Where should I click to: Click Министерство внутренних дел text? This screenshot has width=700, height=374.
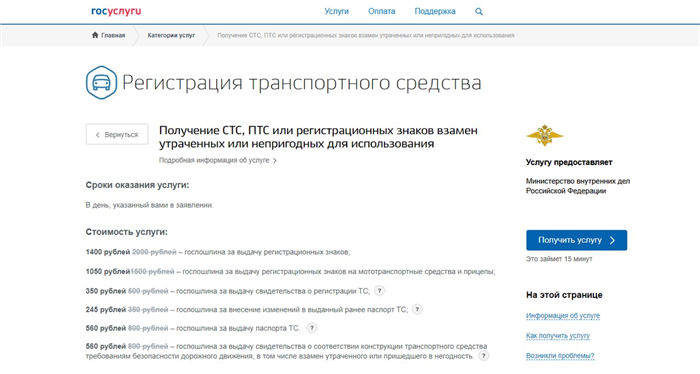578,186
